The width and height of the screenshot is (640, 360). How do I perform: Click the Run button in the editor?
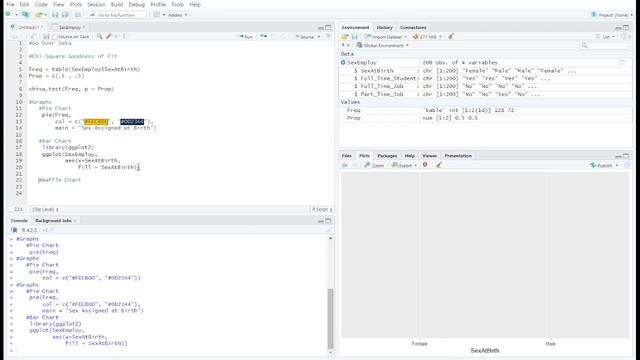(x=245, y=37)
